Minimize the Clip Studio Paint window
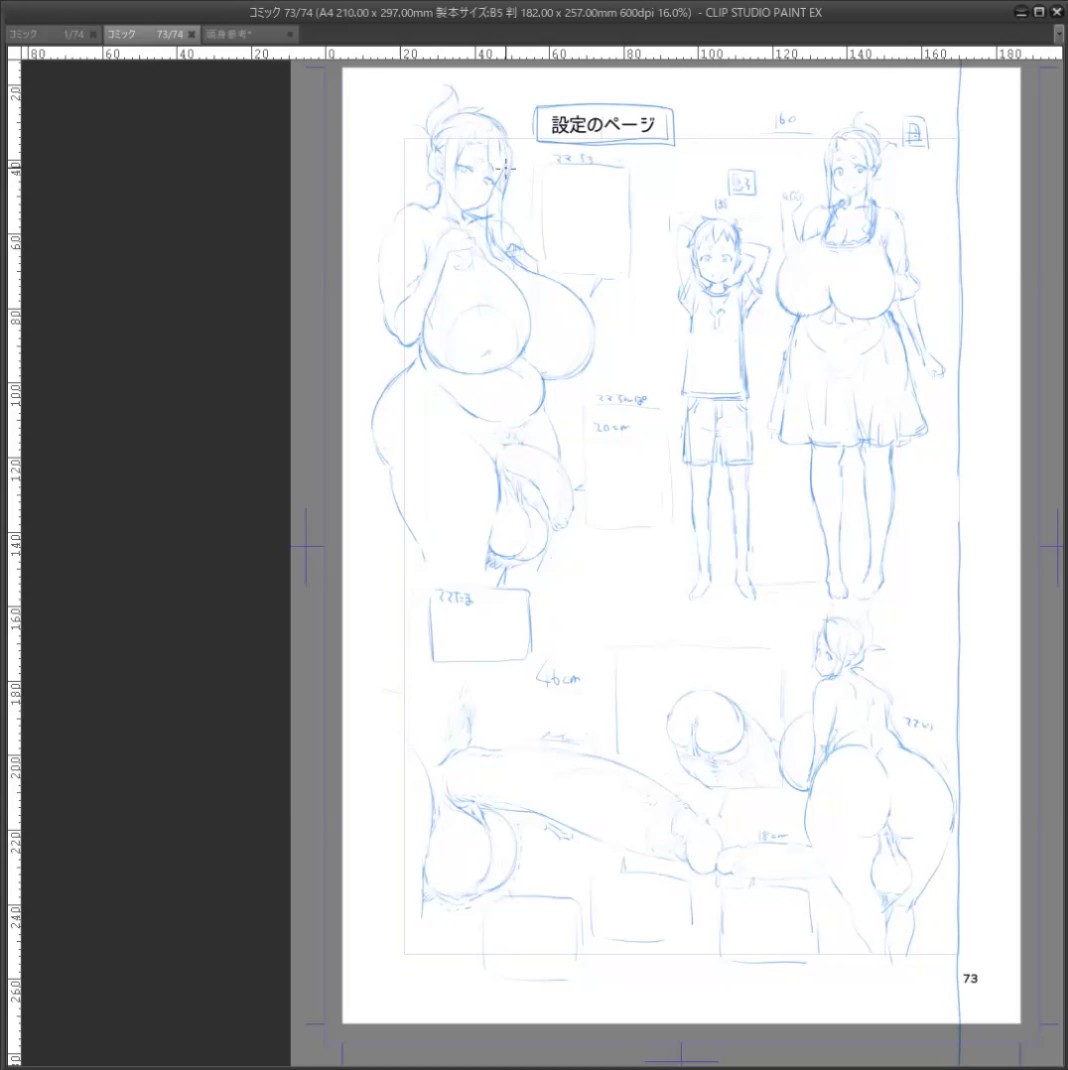 pos(1021,12)
